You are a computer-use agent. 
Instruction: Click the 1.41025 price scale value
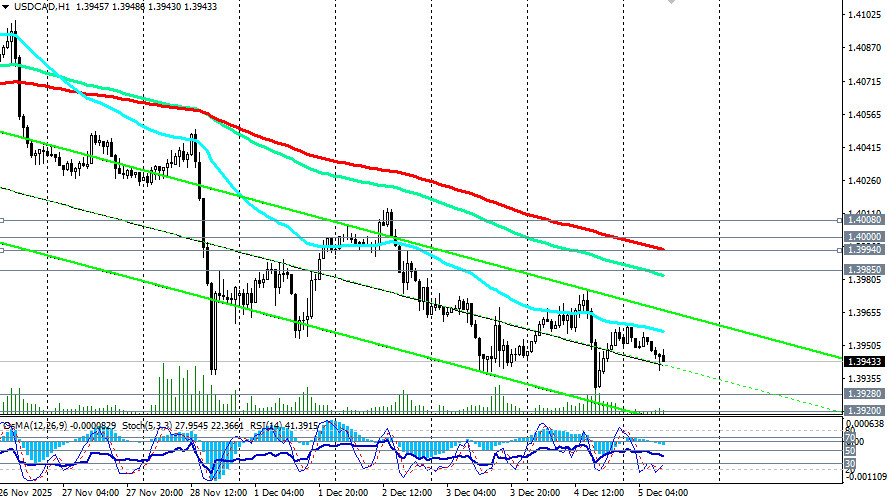(x=865, y=15)
